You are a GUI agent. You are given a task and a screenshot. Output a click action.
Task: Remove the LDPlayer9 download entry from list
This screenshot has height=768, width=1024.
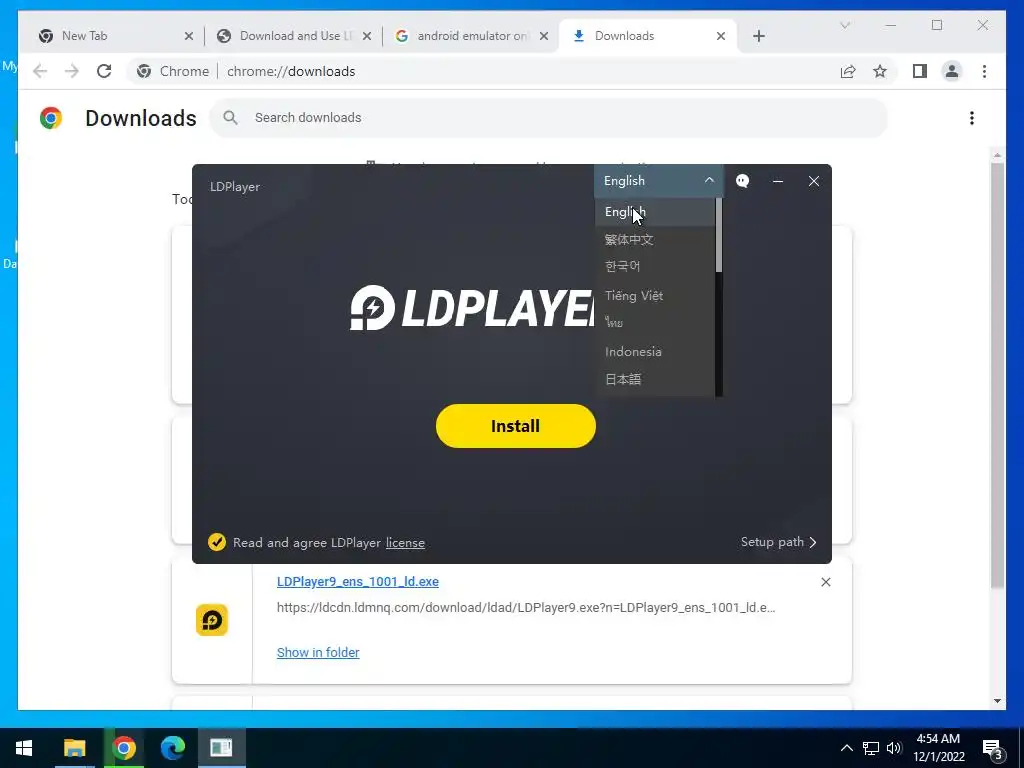(x=825, y=582)
